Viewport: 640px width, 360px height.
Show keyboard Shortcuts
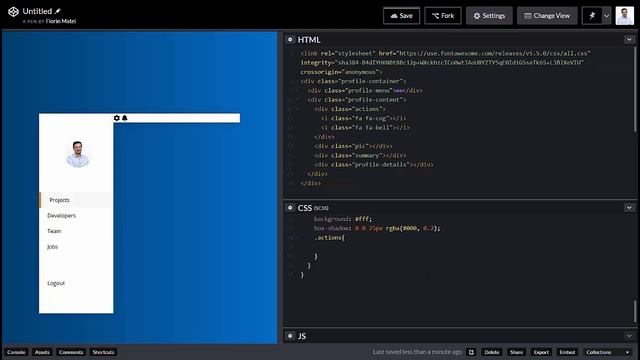(x=103, y=352)
